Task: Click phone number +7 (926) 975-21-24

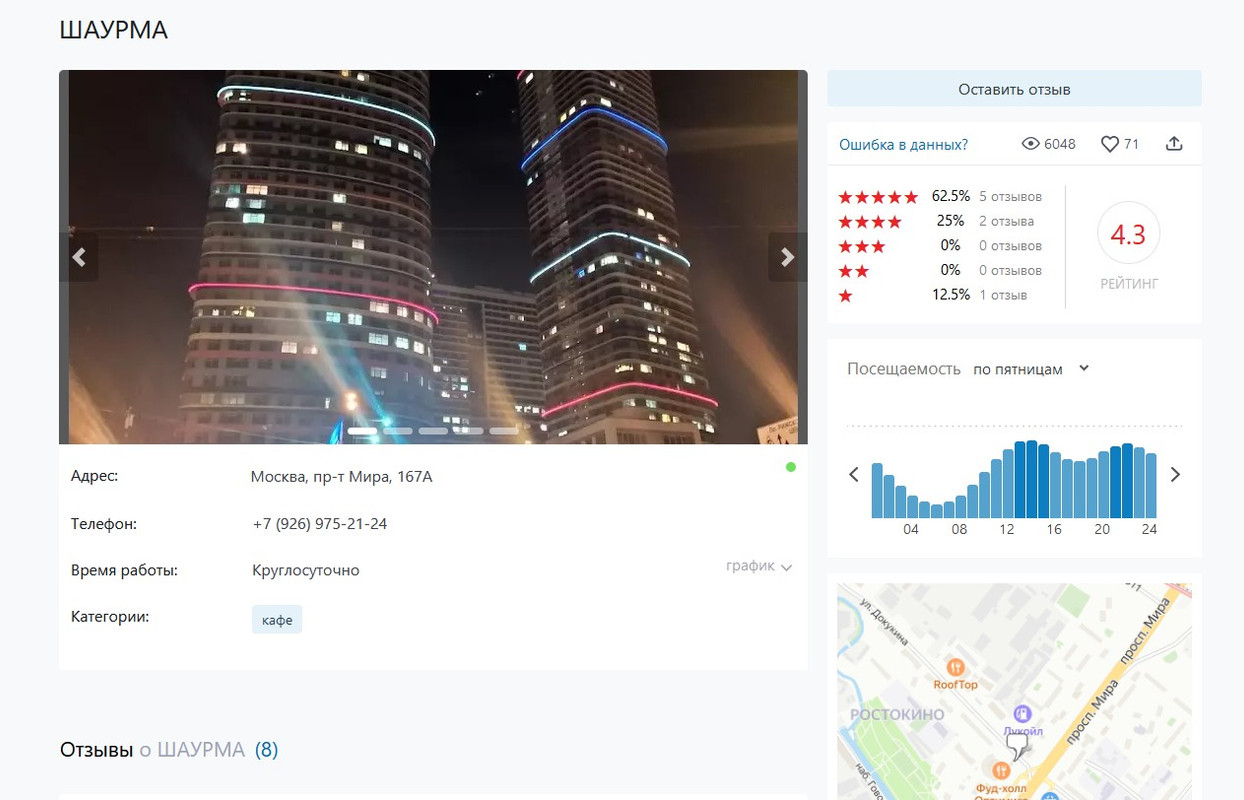Action: pyautogui.click(x=319, y=524)
